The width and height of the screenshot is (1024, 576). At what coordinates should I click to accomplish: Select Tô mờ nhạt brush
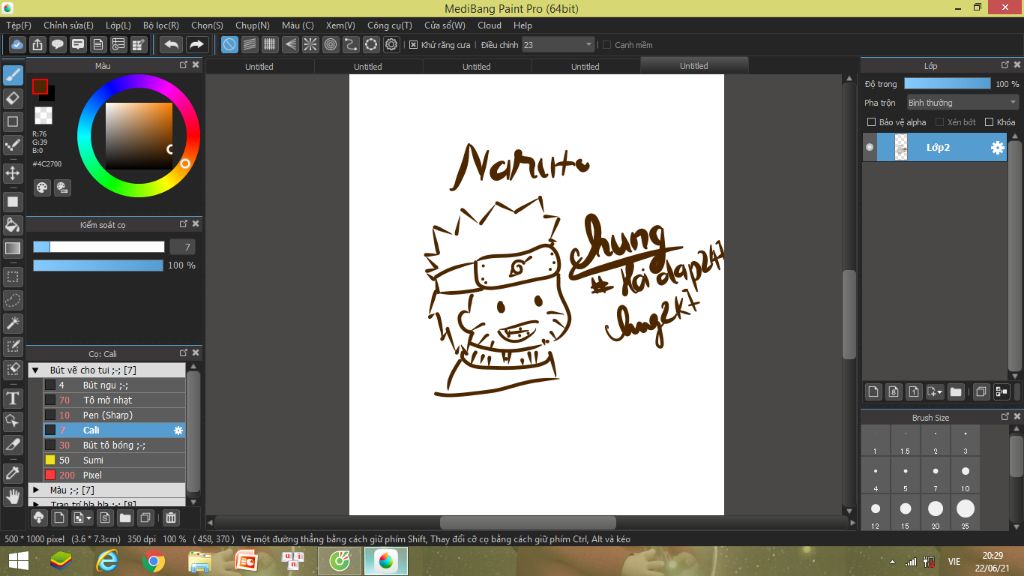pyautogui.click(x=114, y=400)
